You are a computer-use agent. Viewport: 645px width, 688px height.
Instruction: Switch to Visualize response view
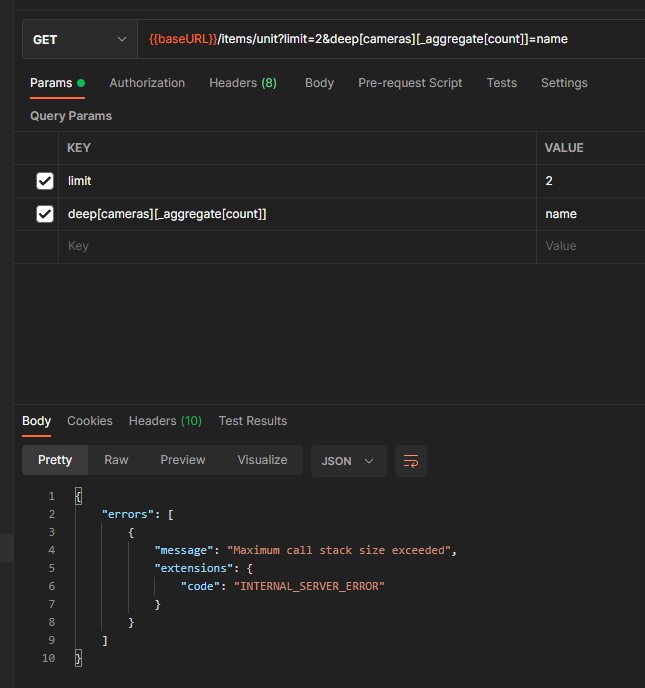[x=262, y=460]
